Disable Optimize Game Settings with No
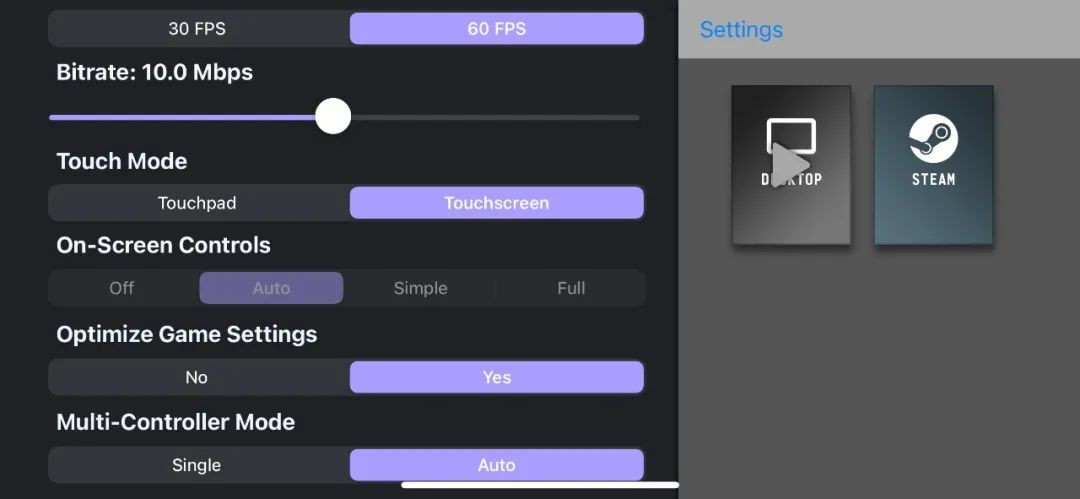 tap(197, 377)
